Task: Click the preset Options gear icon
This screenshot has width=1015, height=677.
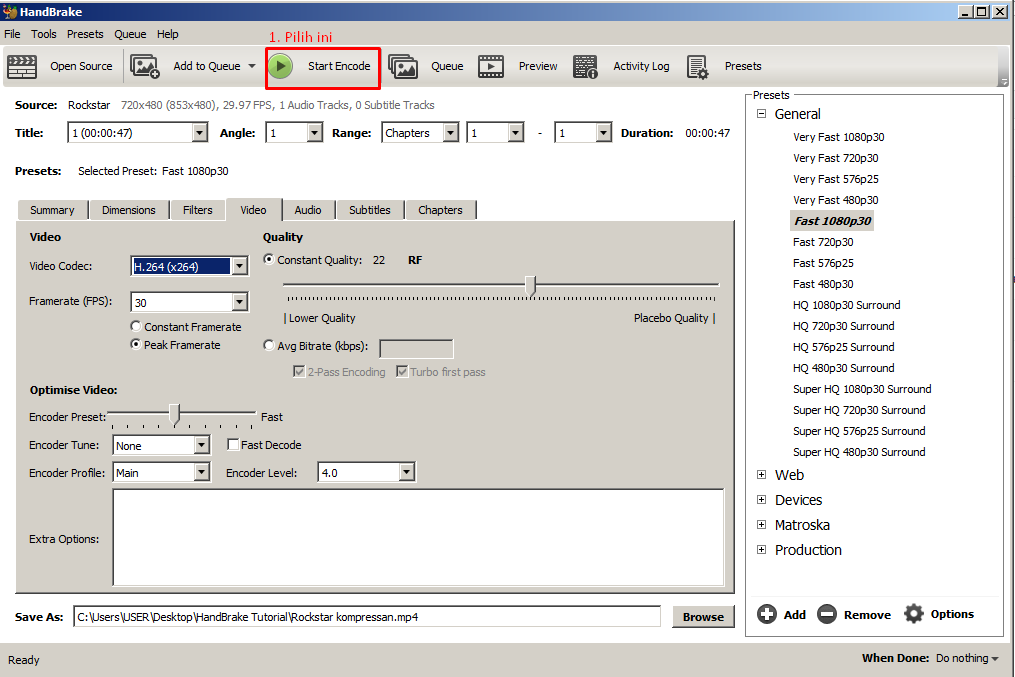Action: point(913,614)
